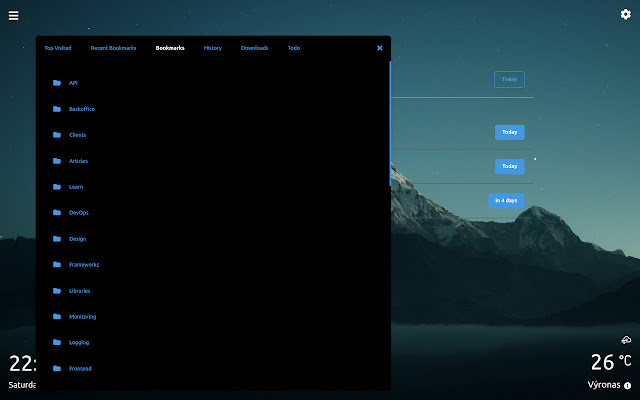Viewport: 640px width, 400px height.
Task: Open the Frontend folder label
Action: (x=80, y=369)
